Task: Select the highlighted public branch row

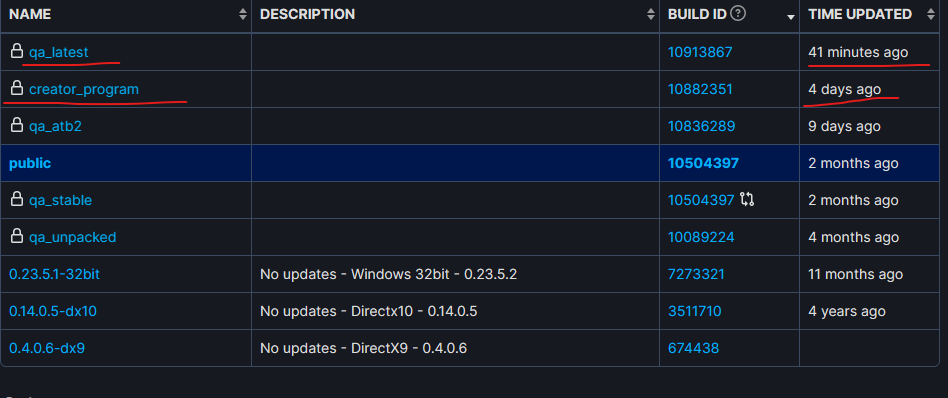Action: [x=474, y=163]
